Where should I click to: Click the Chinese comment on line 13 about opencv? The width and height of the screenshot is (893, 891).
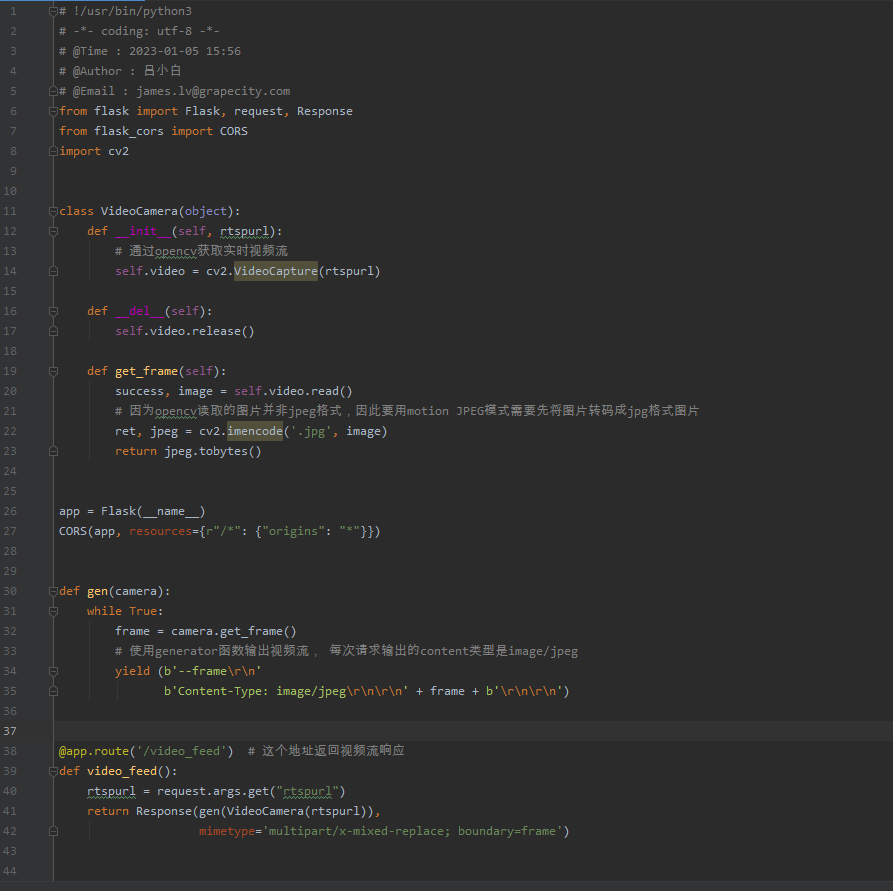click(202, 251)
